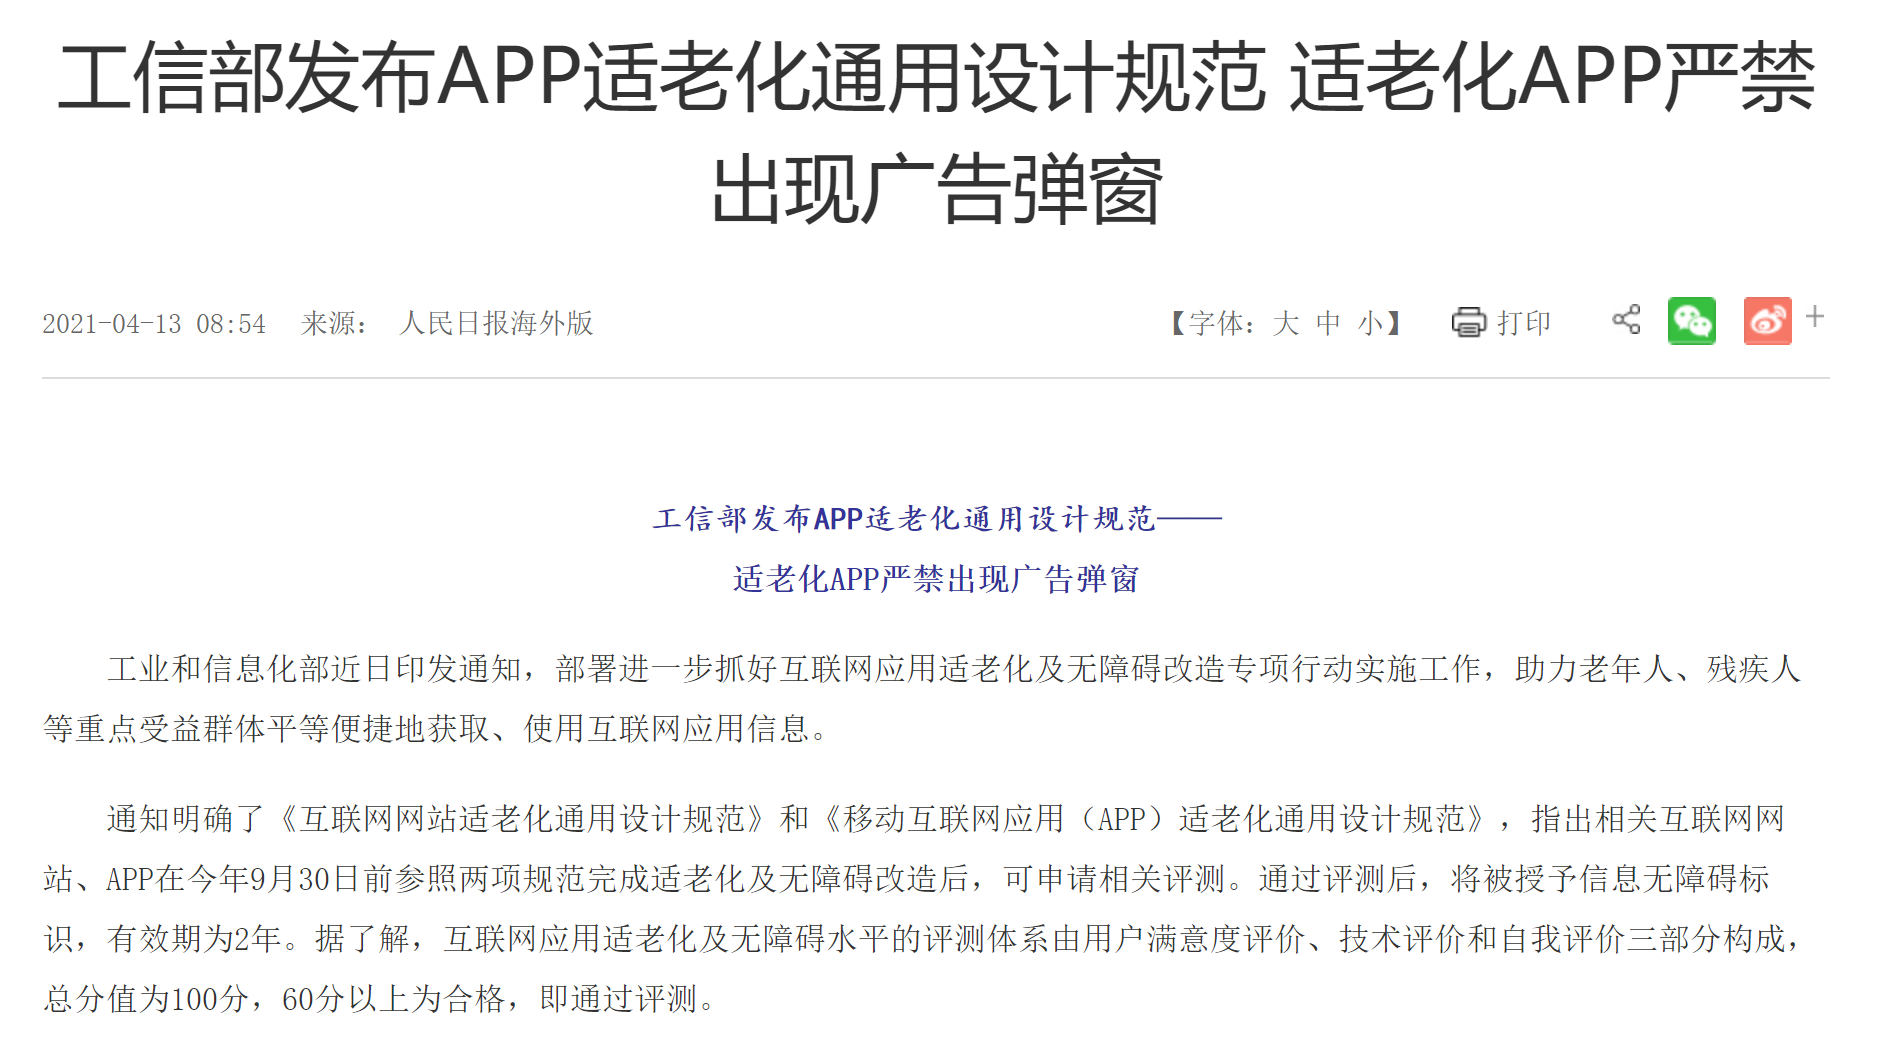Click the paragraph starting with 工业和信息化部
Image resolution: width=1901 pixels, height=1063 pixels.
pyautogui.click(x=920, y=699)
